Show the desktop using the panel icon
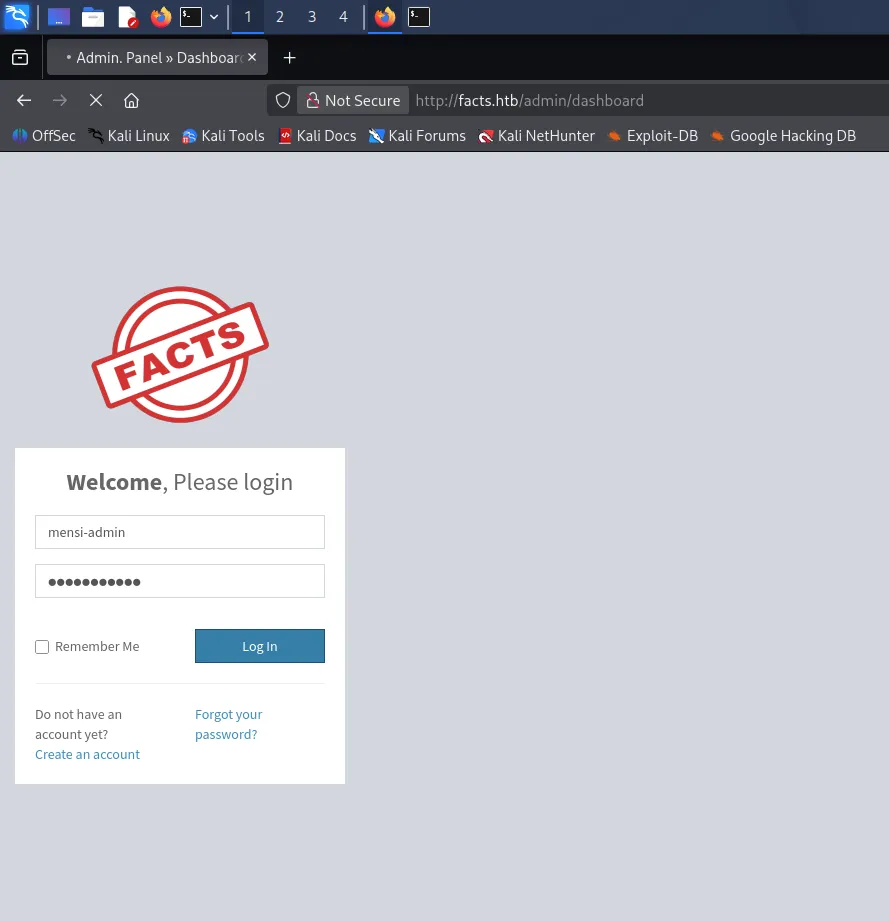This screenshot has height=921, width=889. (59, 17)
